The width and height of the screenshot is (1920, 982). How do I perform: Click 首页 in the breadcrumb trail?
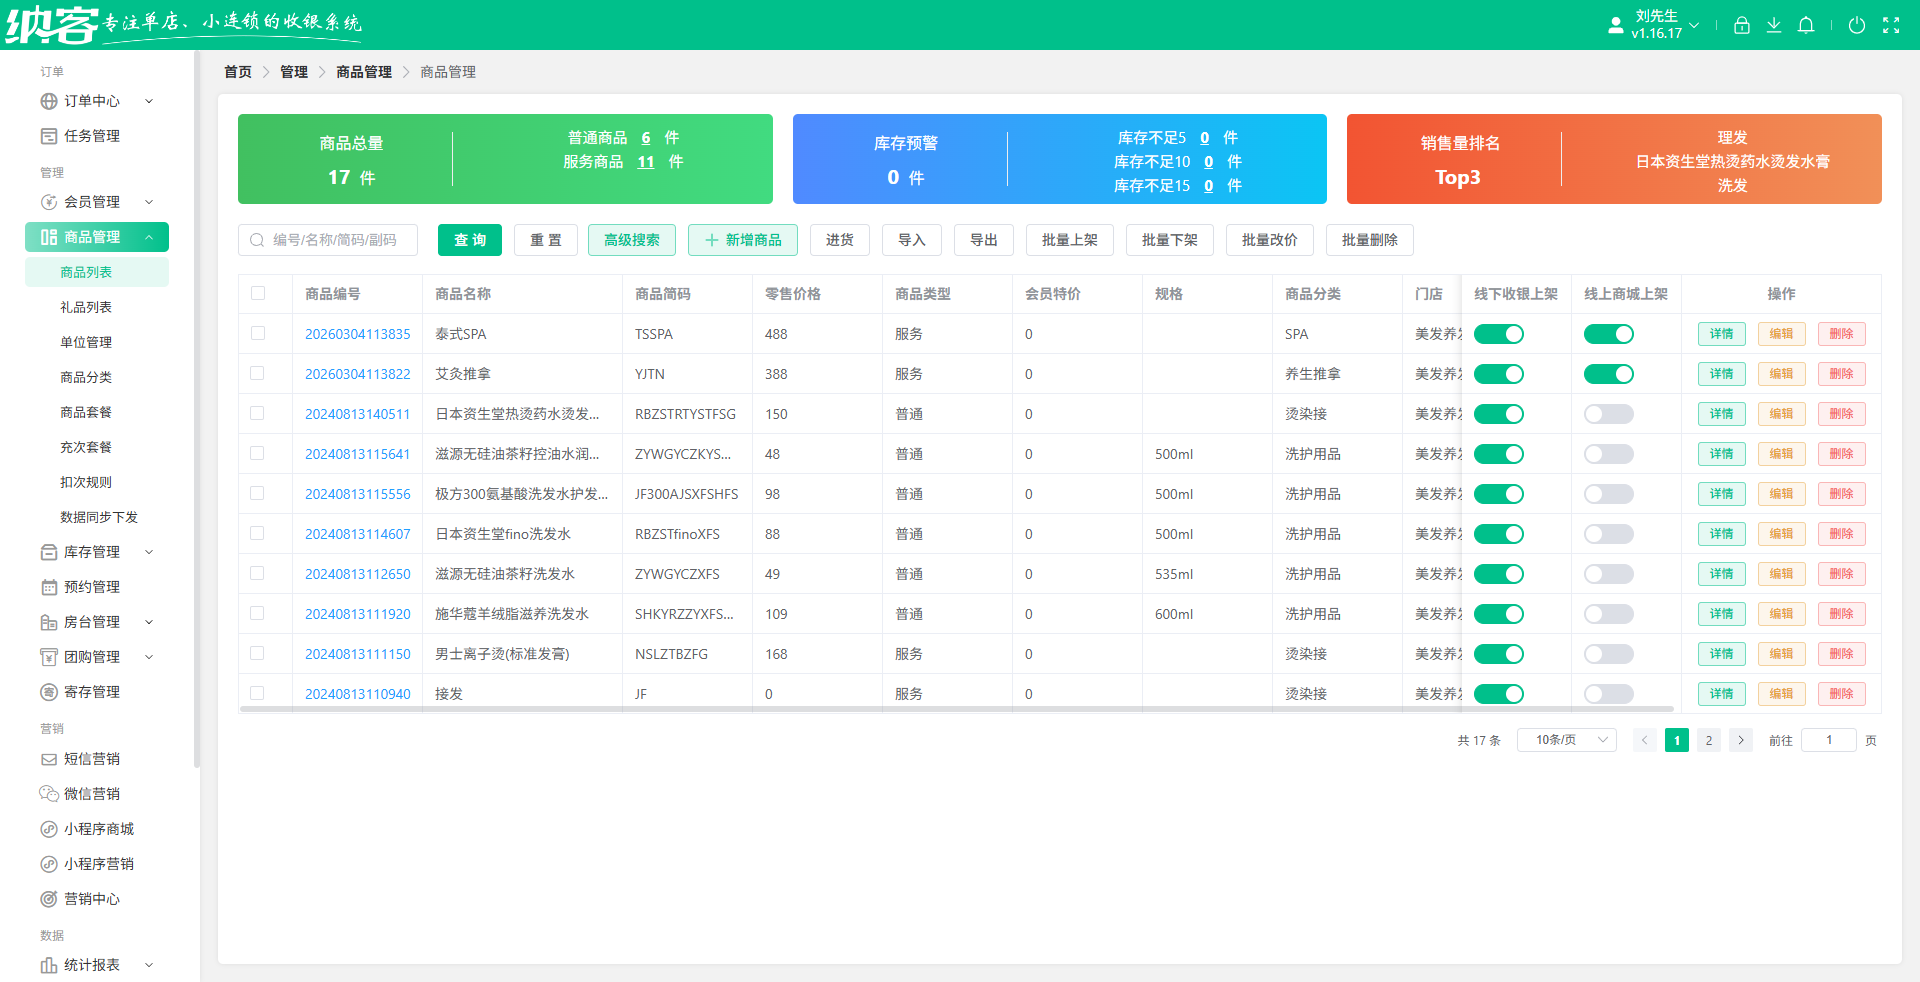pos(238,71)
